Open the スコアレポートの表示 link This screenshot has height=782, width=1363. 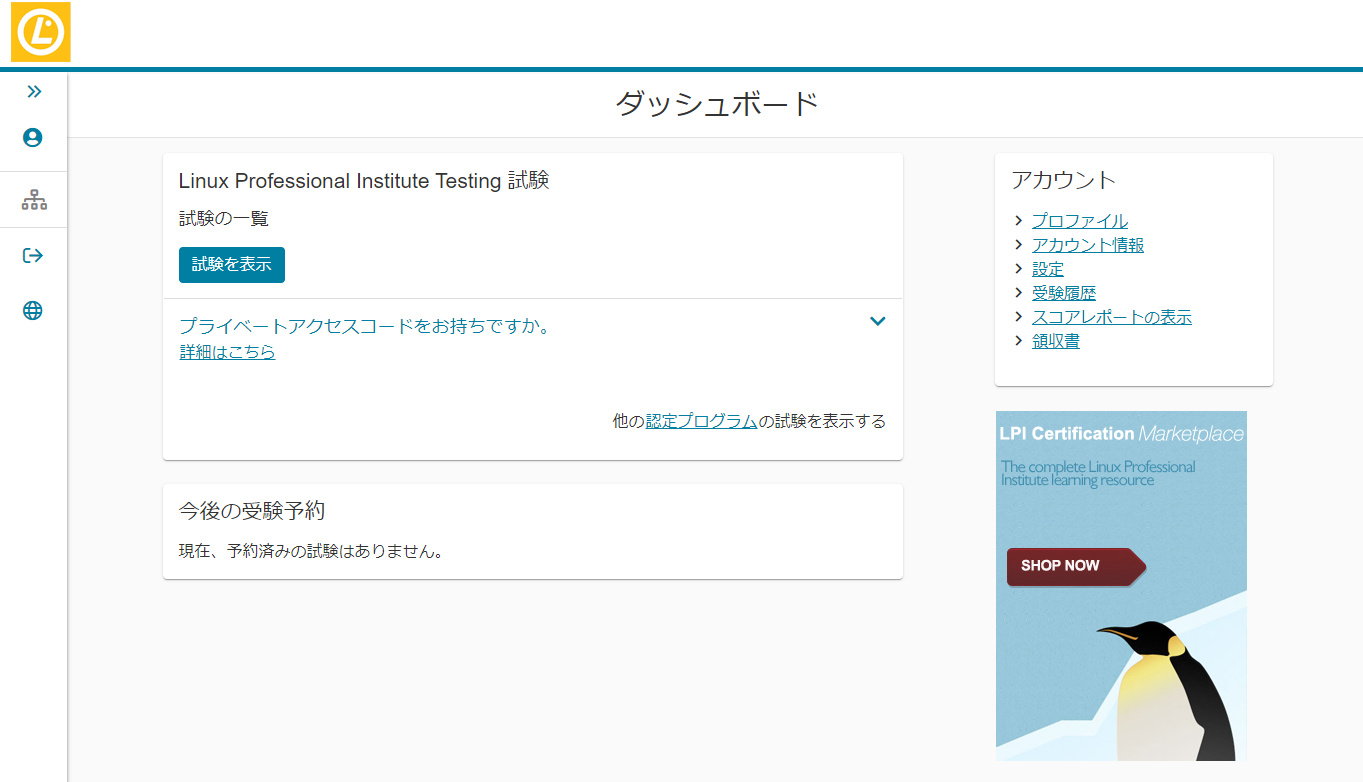pyautogui.click(x=1112, y=317)
